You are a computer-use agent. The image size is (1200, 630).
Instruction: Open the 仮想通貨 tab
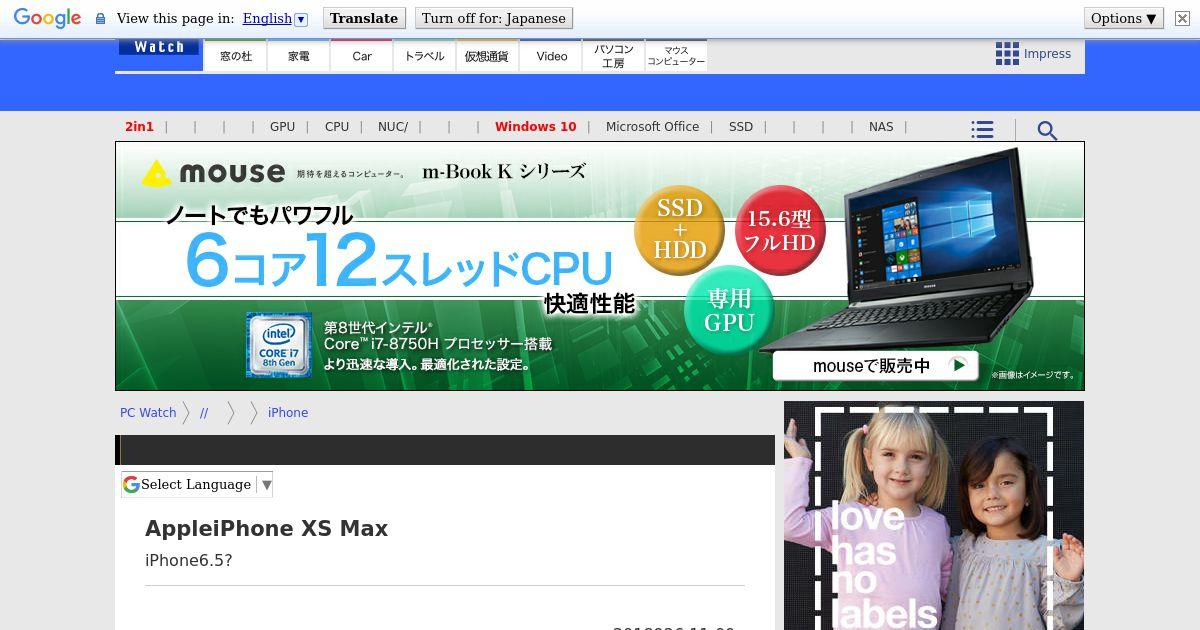(487, 56)
